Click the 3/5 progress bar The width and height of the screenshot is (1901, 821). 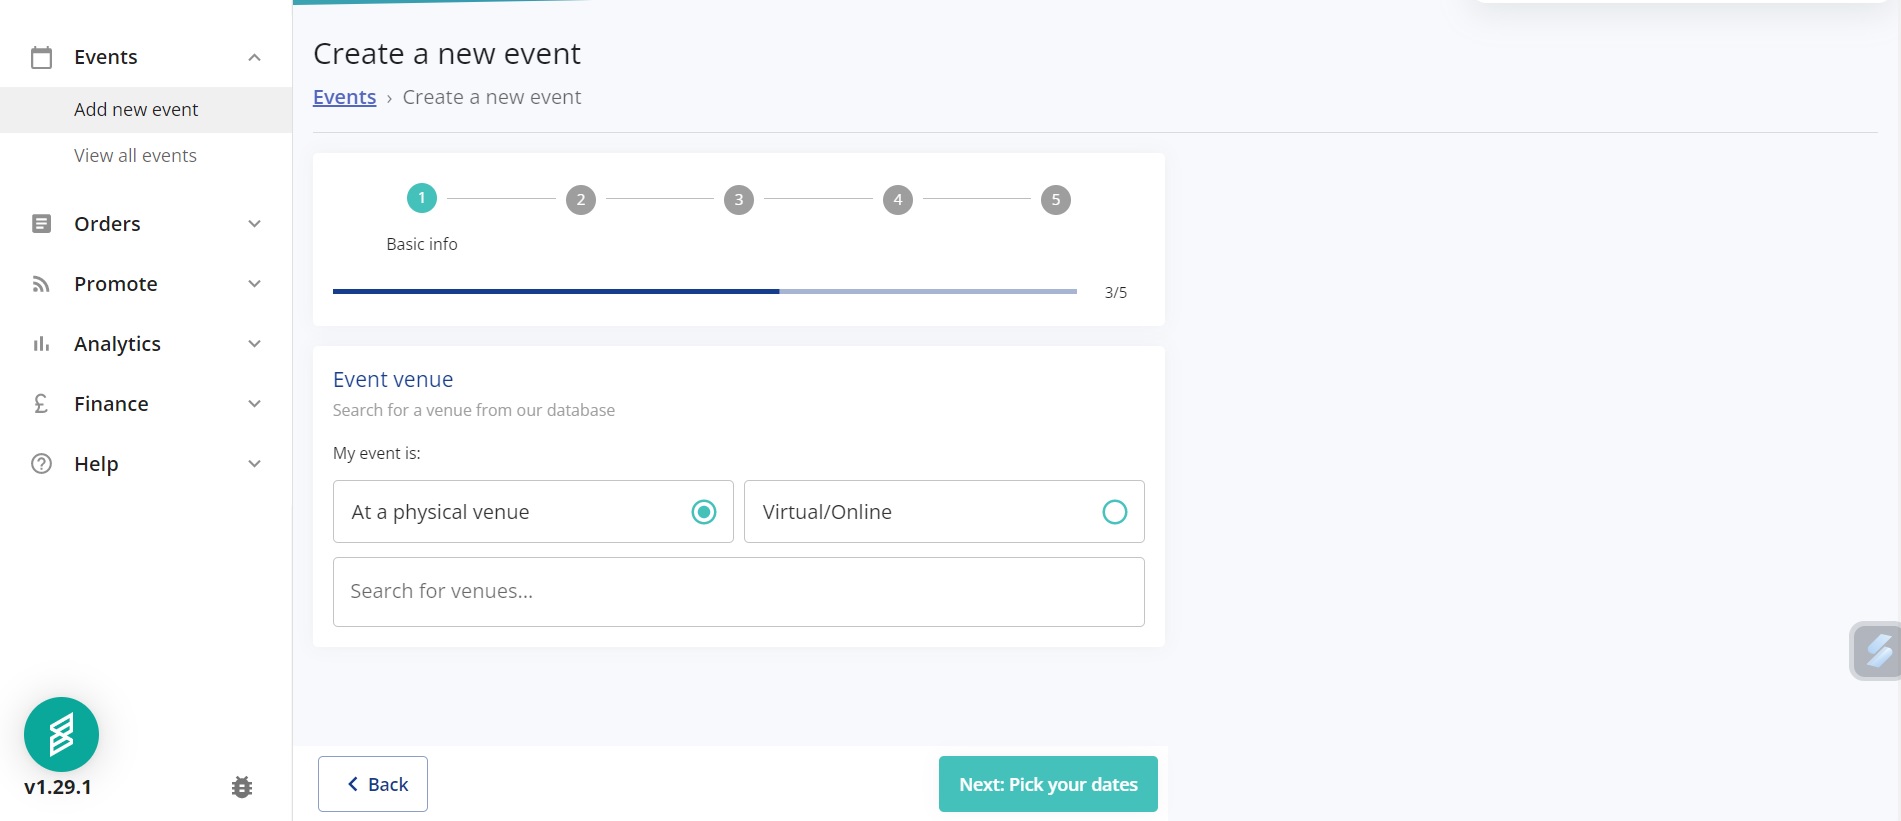[x=705, y=292]
